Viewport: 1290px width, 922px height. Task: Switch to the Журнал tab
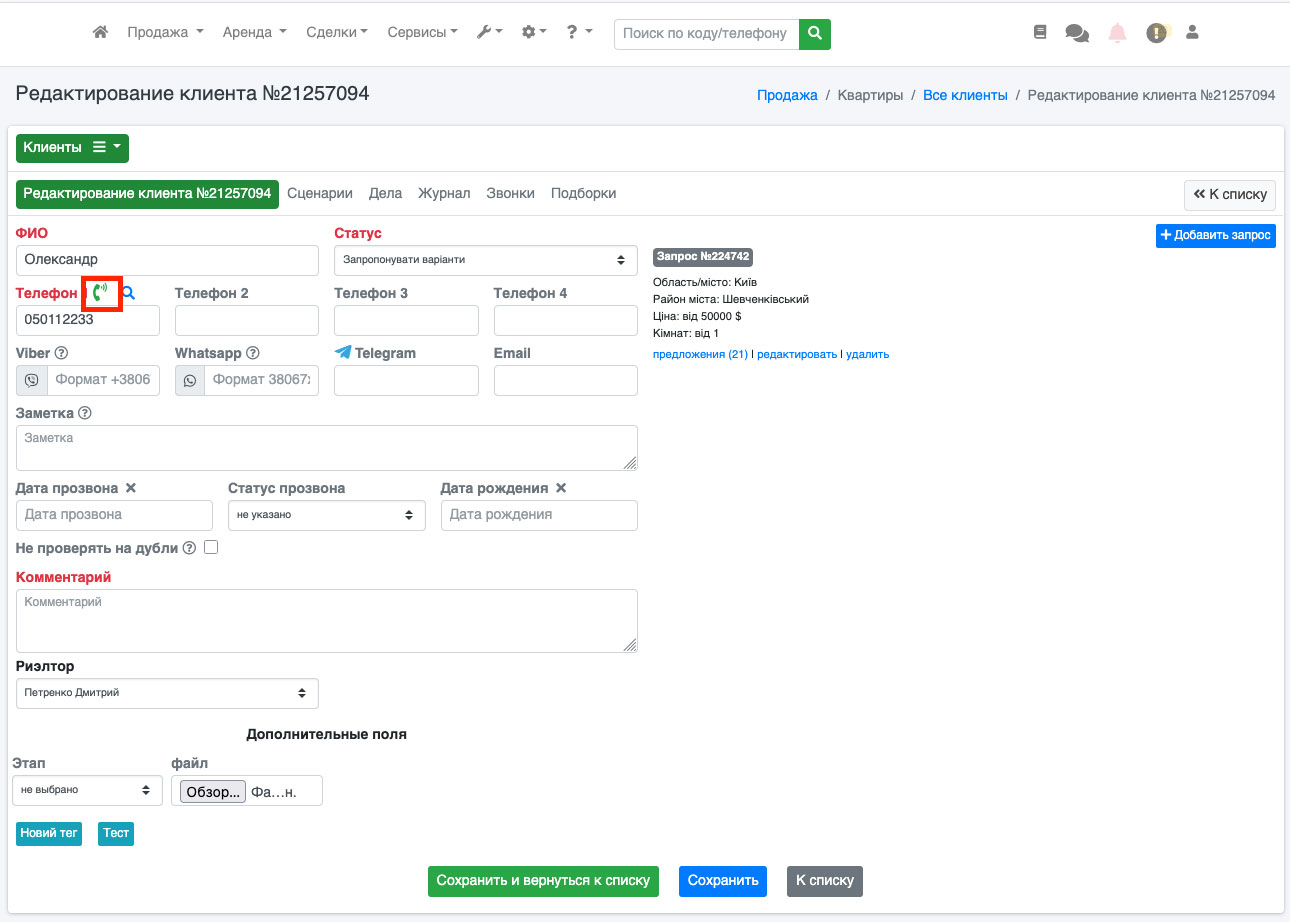tap(444, 193)
